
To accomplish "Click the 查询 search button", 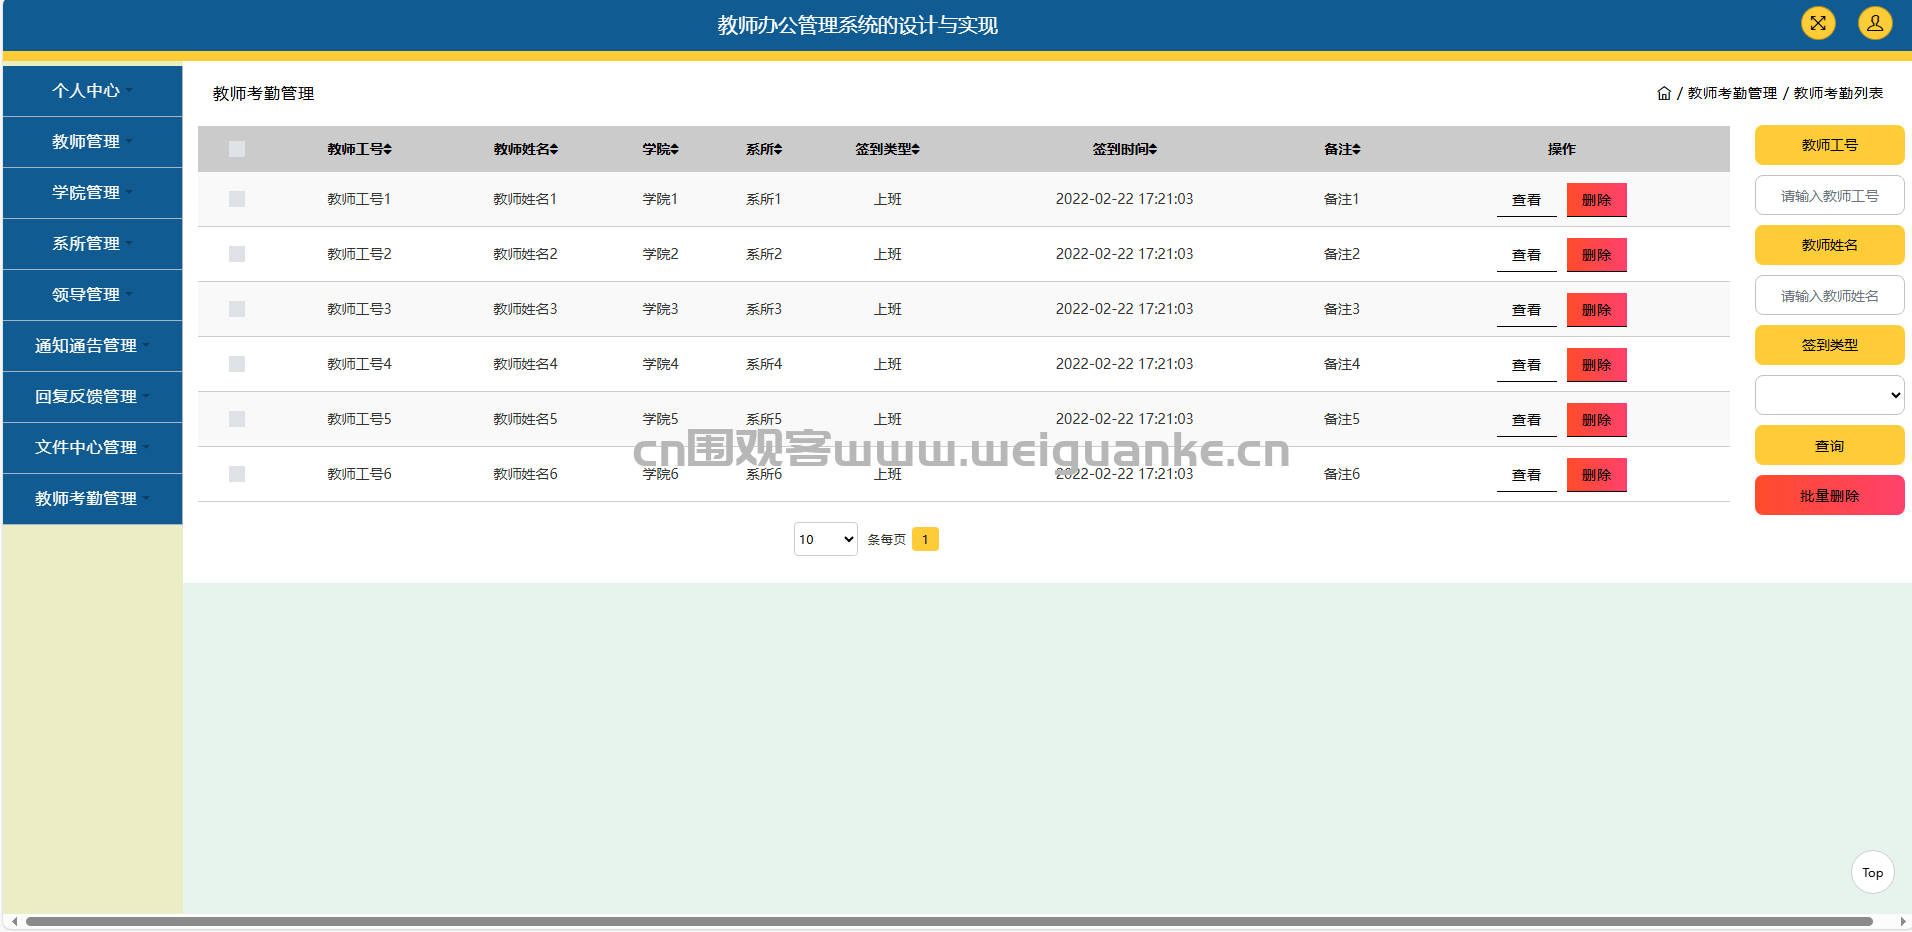I will point(1829,445).
